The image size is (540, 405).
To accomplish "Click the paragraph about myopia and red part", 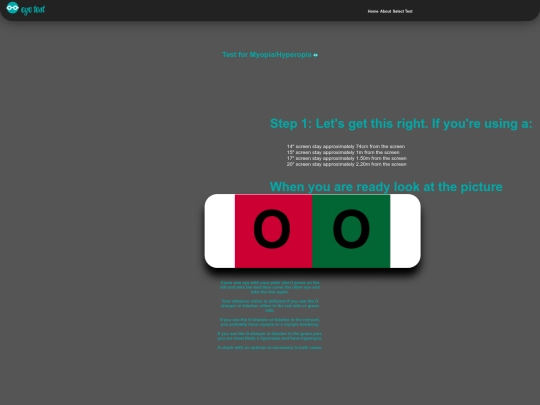I will point(270,322).
